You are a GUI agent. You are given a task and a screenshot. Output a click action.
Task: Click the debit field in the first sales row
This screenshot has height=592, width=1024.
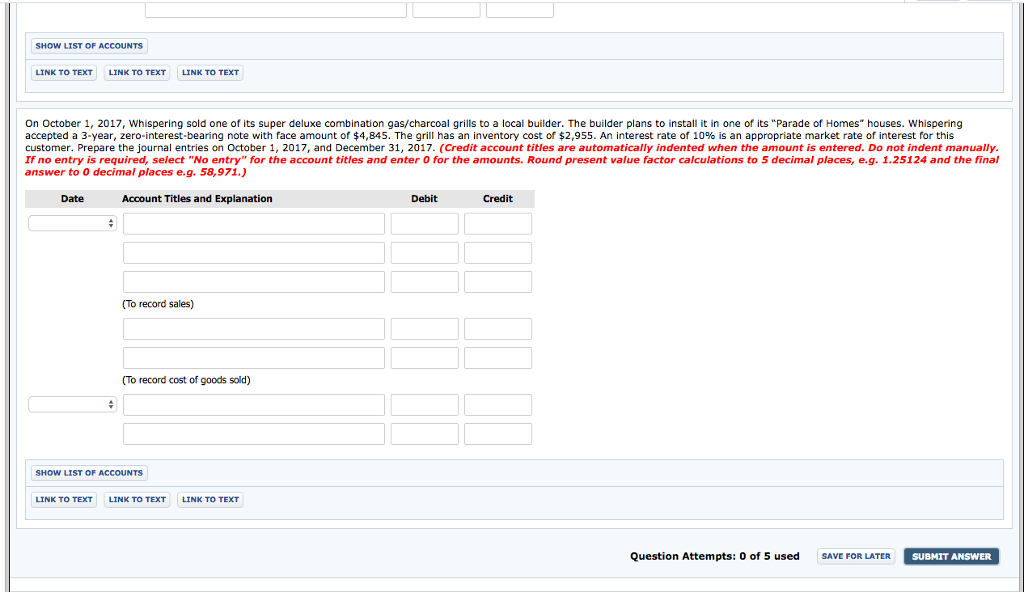point(424,223)
